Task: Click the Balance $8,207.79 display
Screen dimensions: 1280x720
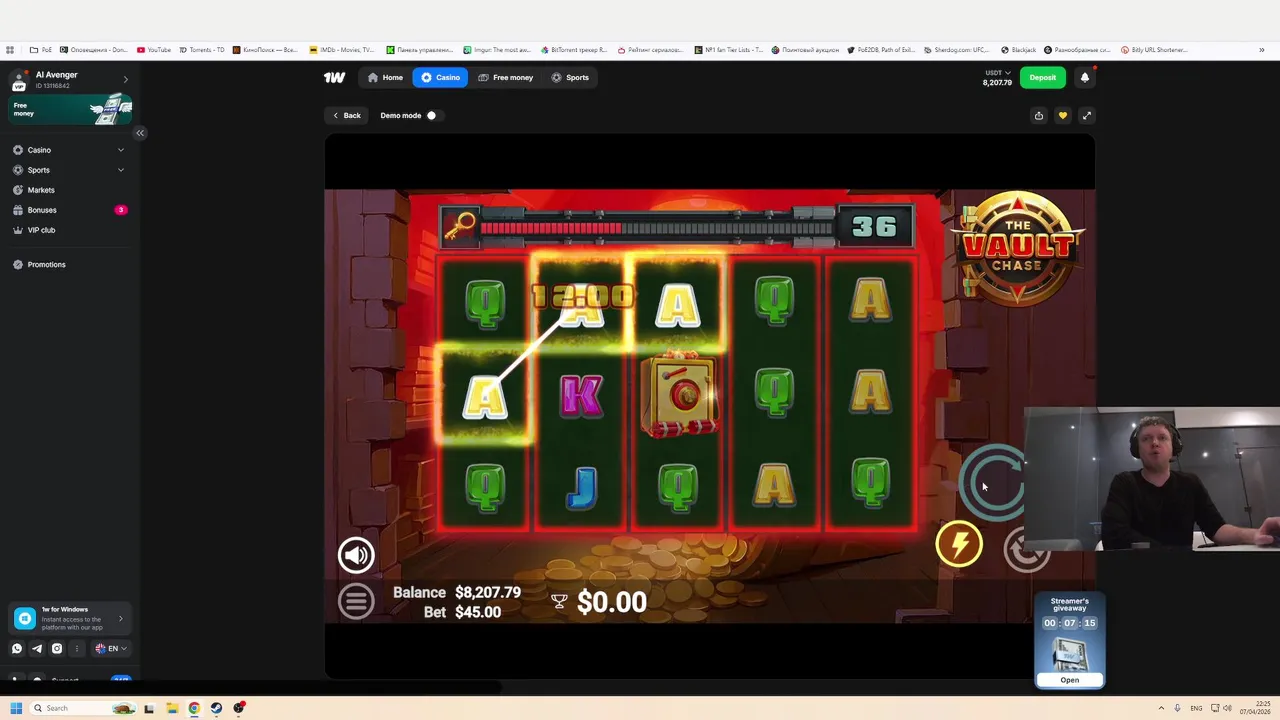Action: (x=457, y=592)
